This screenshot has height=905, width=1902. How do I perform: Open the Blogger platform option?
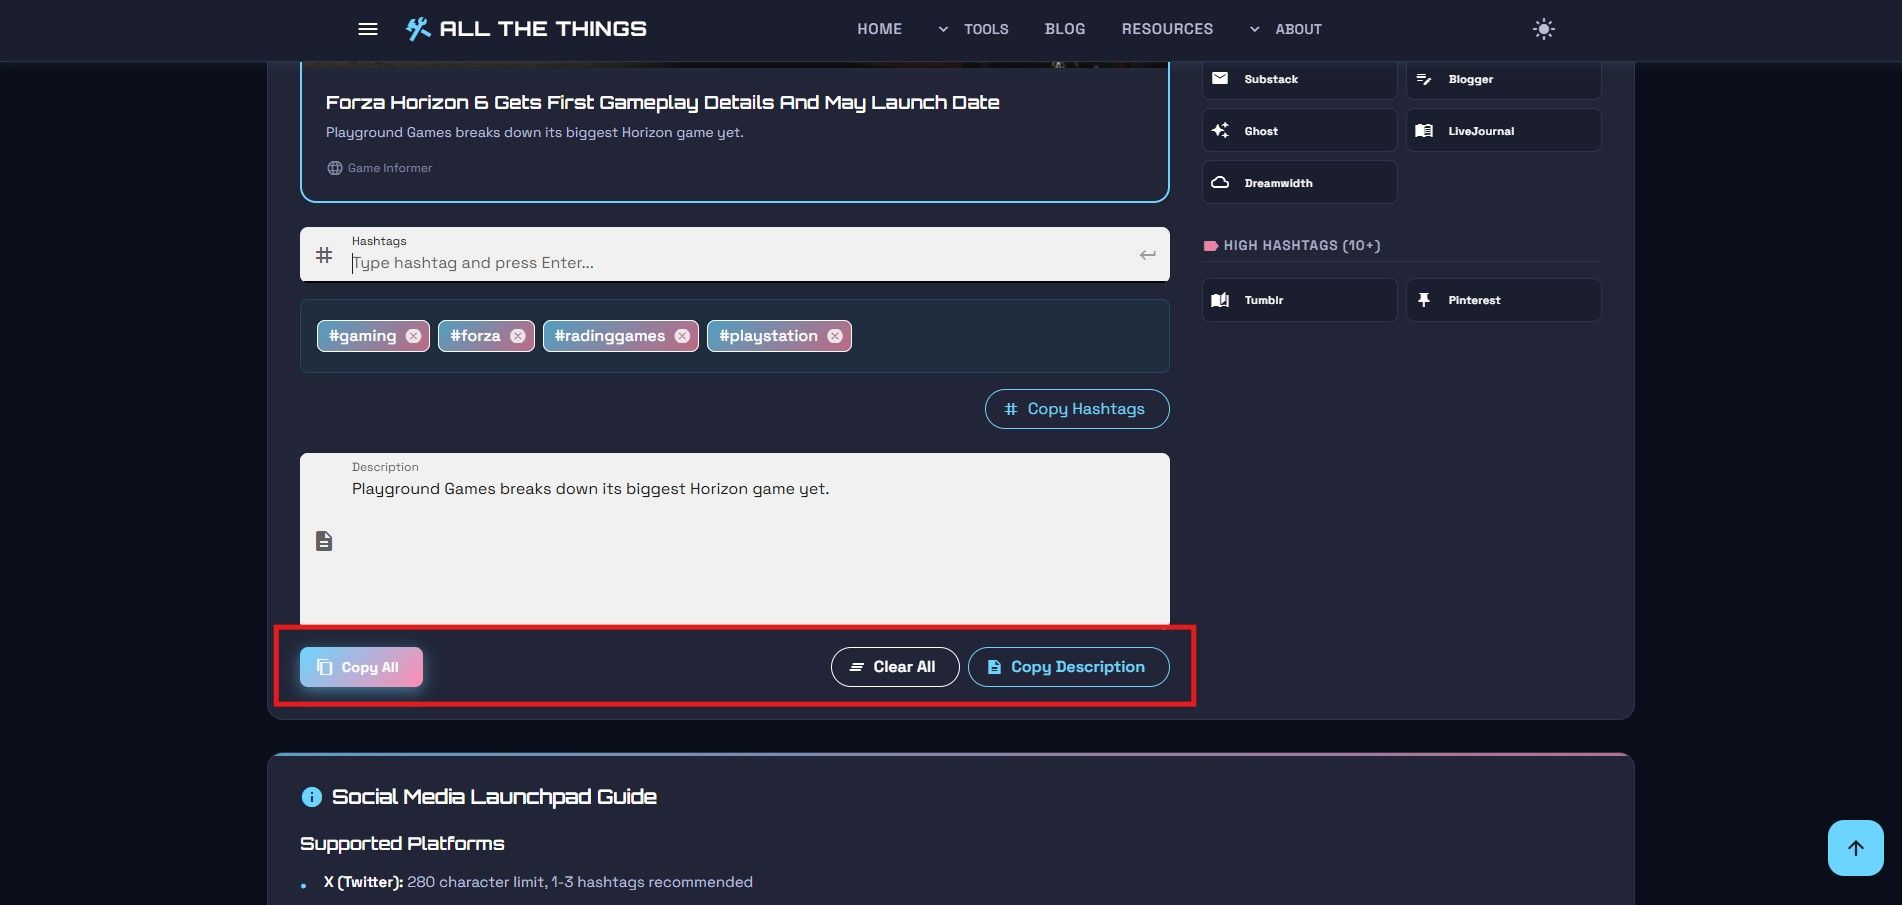click(1501, 78)
